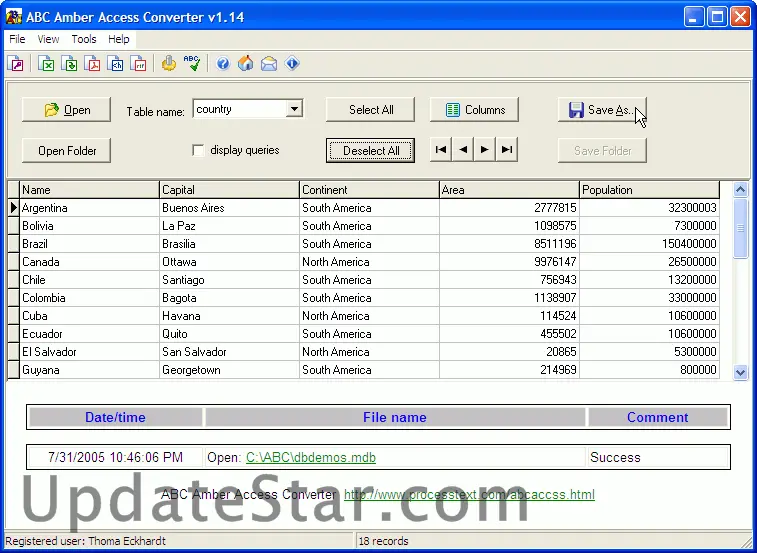Open the View menu
This screenshot has width=757, height=553.
tap(48, 39)
